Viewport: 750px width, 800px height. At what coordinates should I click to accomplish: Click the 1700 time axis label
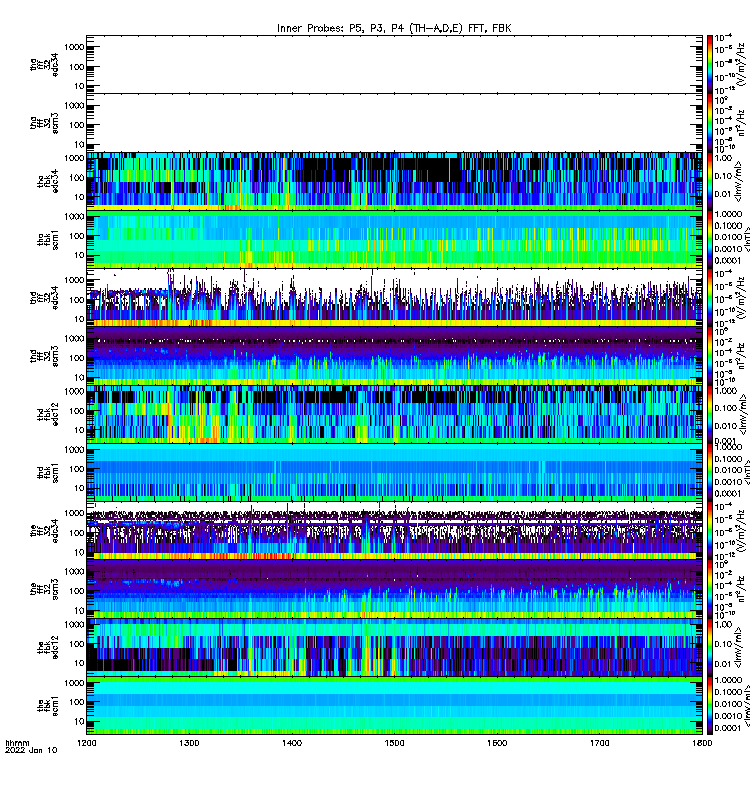click(x=599, y=743)
